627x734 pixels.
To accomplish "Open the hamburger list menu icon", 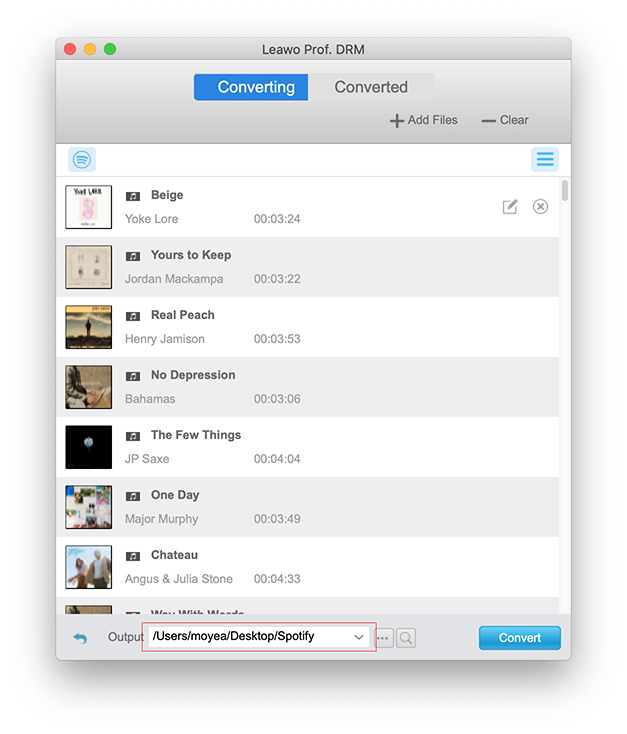I will pos(544,160).
